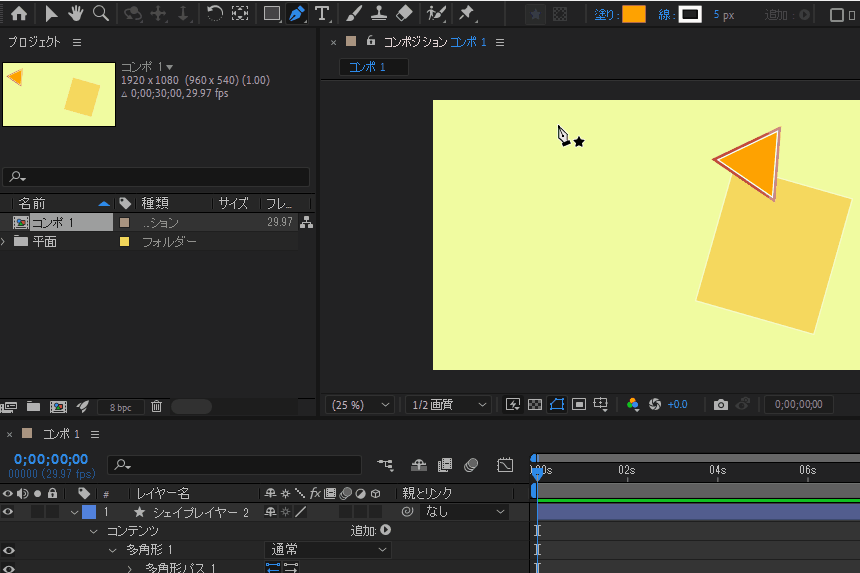This screenshot has height=573, width=860.
Task: Select the Hand tool
Action: [x=76, y=14]
